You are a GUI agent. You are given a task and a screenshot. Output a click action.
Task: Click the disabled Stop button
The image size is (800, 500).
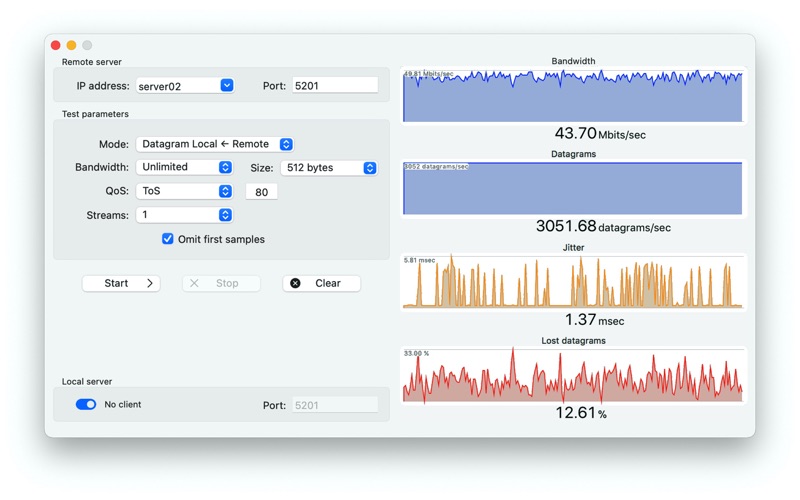[x=221, y=283]
